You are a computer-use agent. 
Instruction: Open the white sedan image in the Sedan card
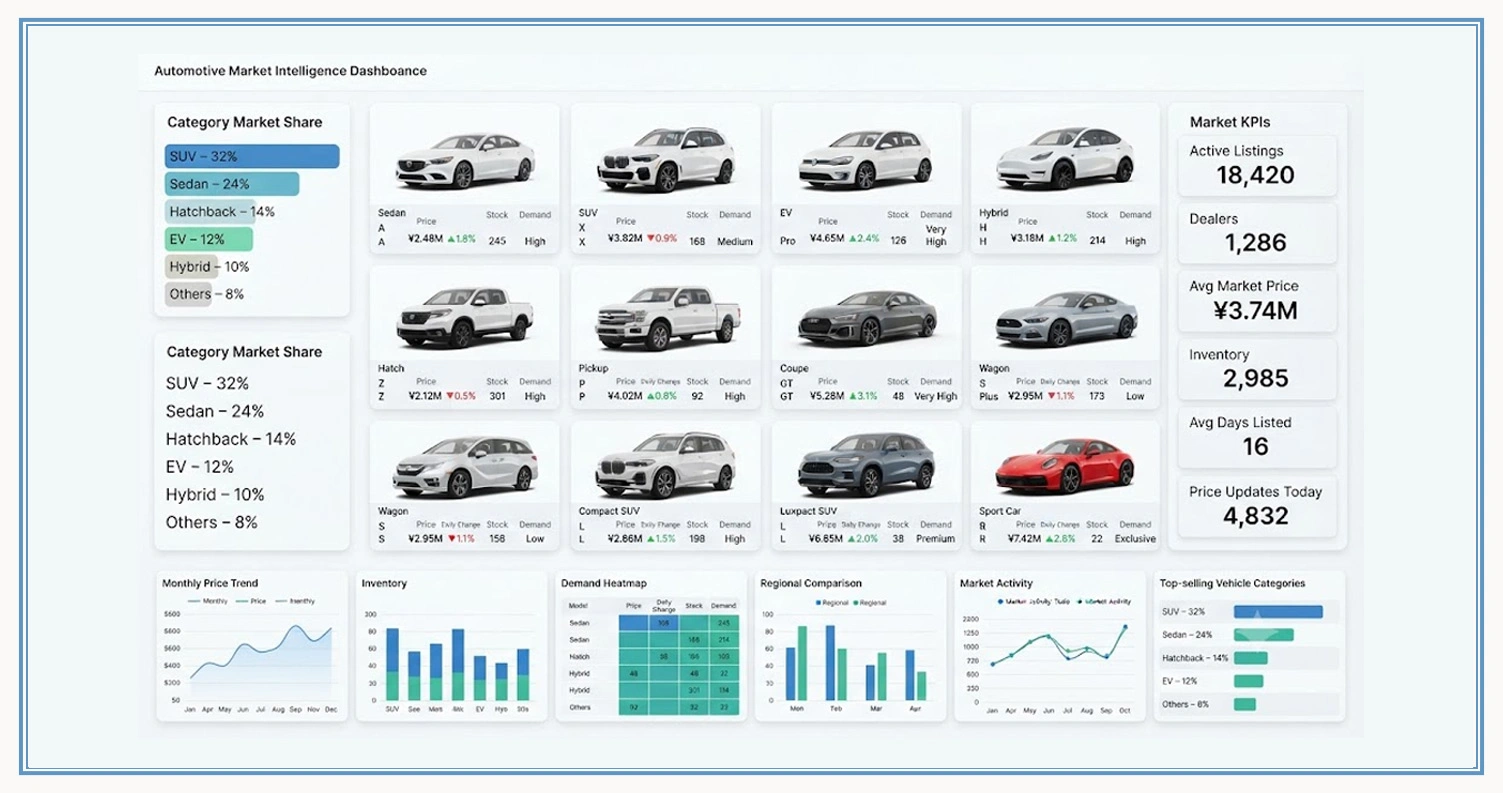[x=464, y=159]
